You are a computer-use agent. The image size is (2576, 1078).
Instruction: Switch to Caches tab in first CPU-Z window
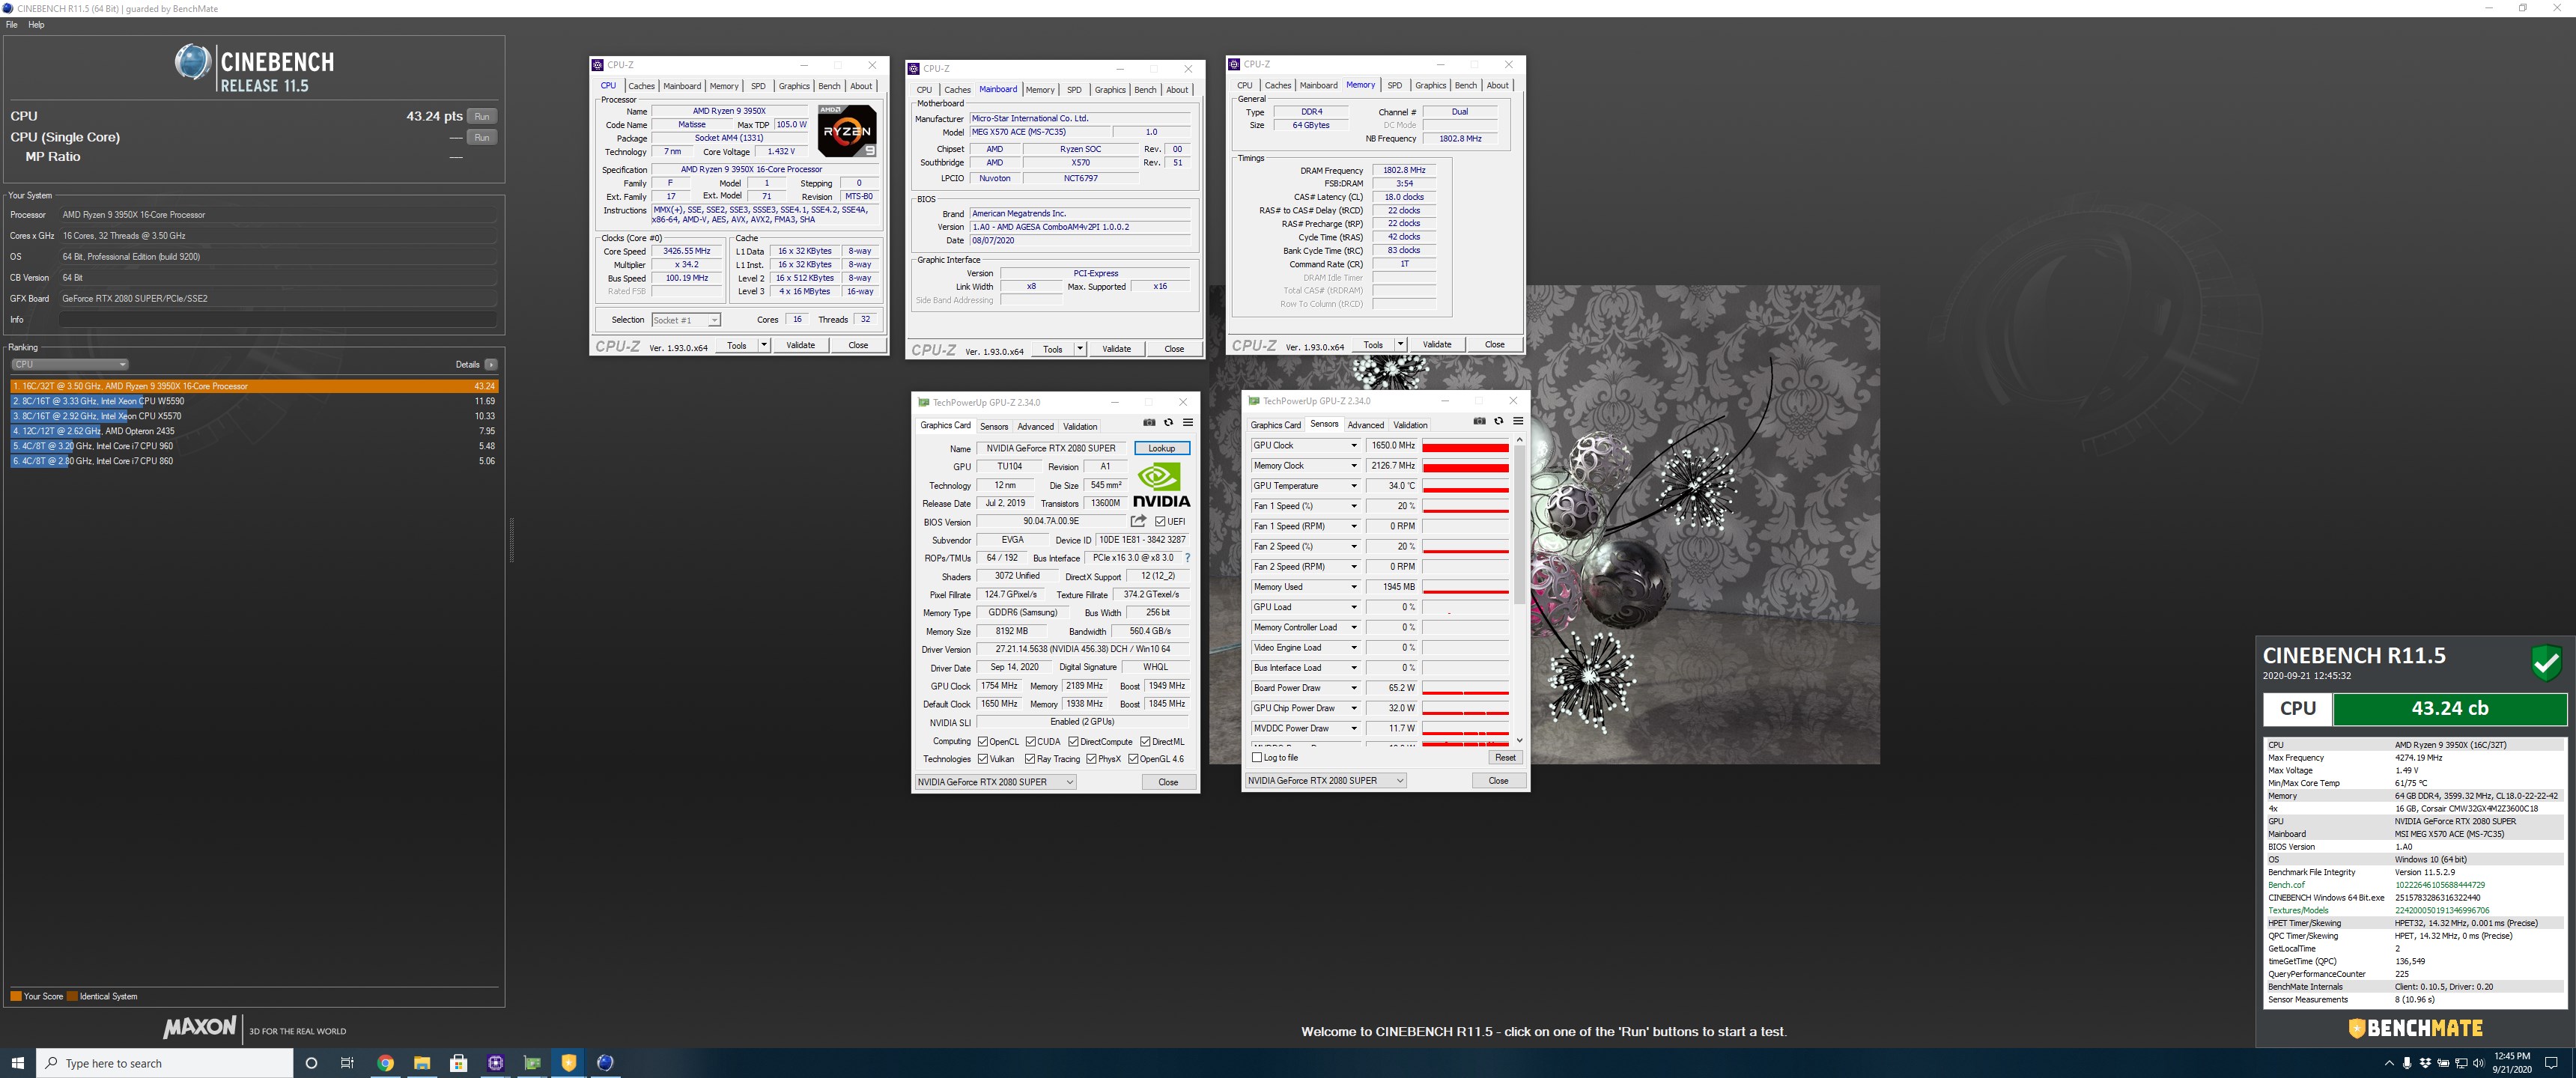pos(641,86)
